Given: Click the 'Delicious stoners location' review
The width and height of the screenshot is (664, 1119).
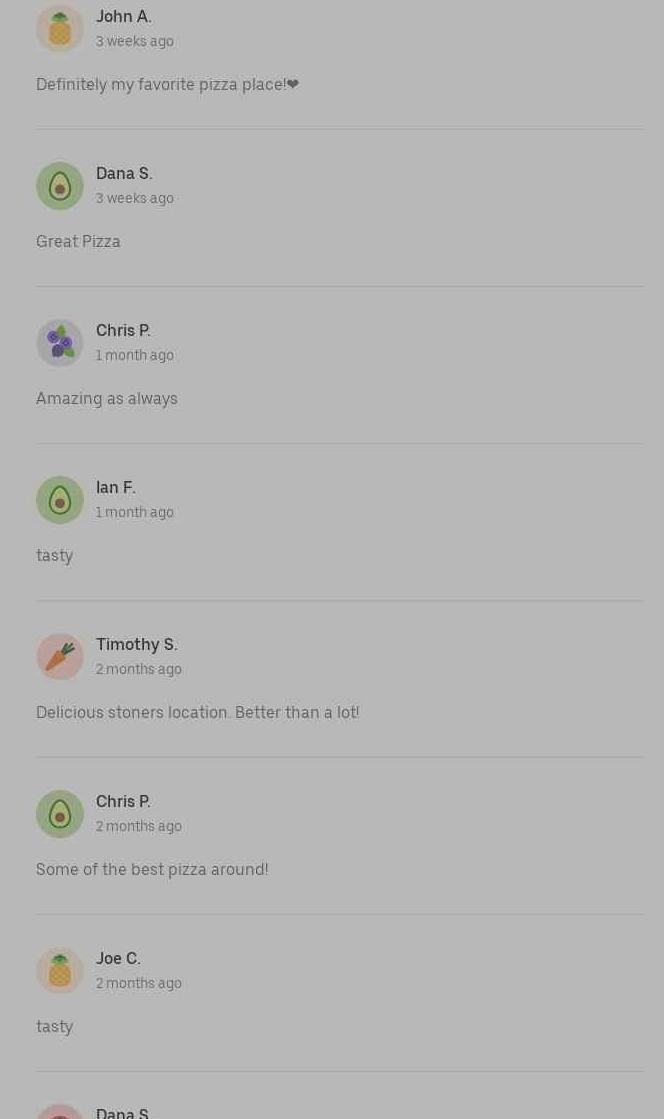Looking at the screenshot, I should click(x=197, y=712).
